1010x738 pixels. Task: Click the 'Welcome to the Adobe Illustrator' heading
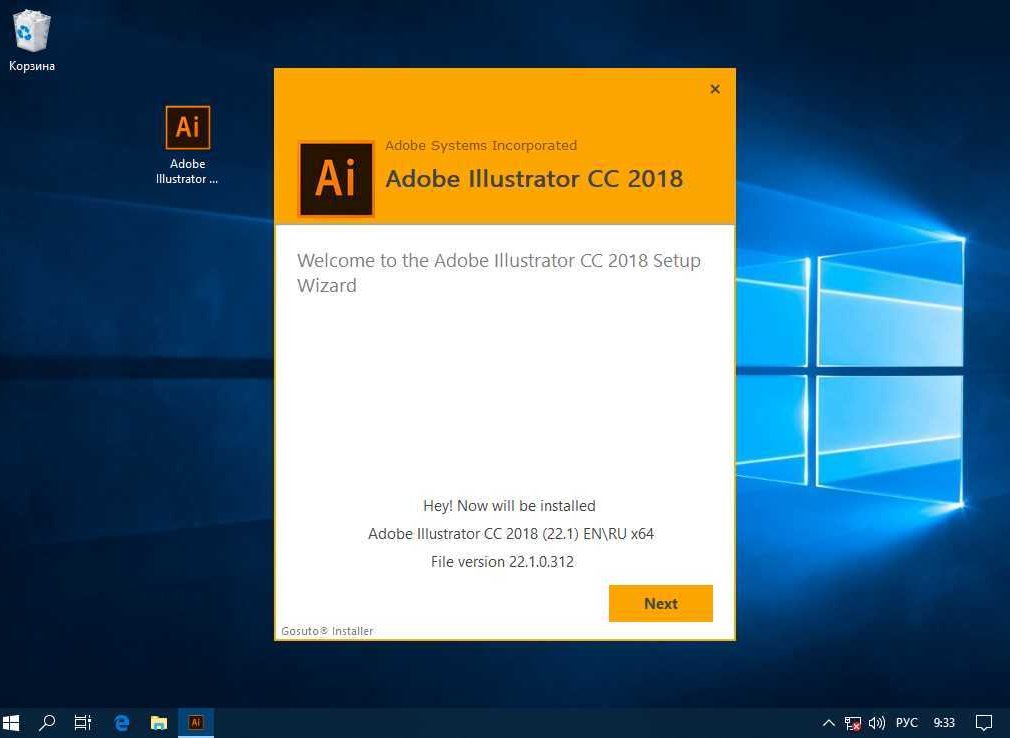[x=499, y=272]
